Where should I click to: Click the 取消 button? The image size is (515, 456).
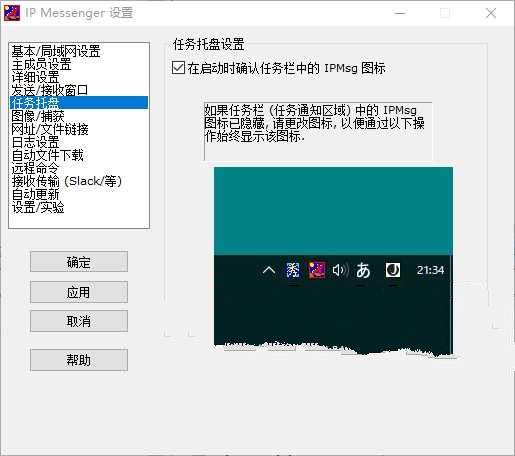coord(79,321)
